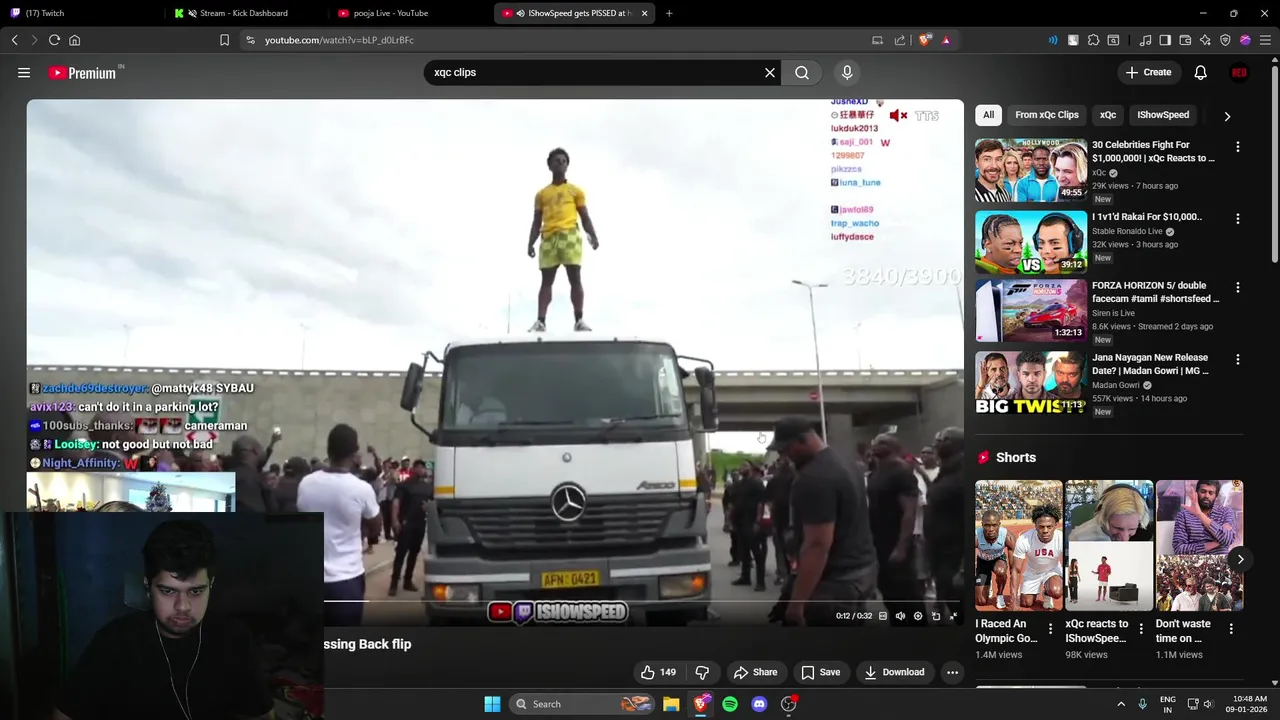
Task: Exit full screen in player
Action: tap(953, 616)
